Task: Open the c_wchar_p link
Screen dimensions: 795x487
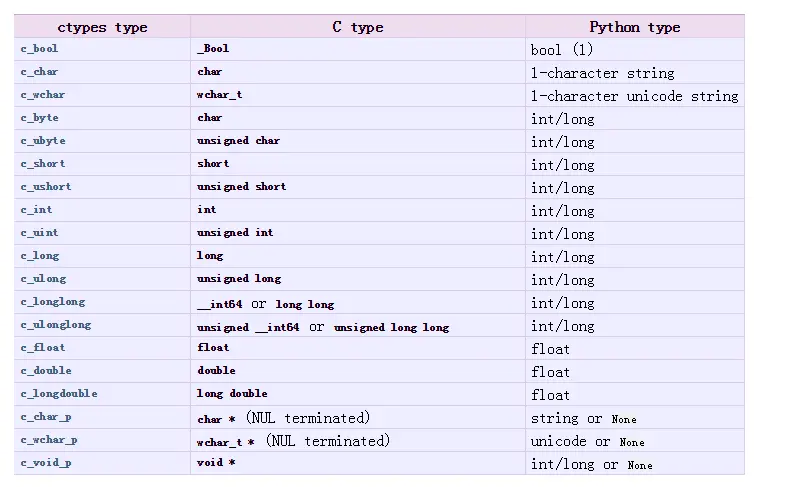Action: click(x=48, y=440)
